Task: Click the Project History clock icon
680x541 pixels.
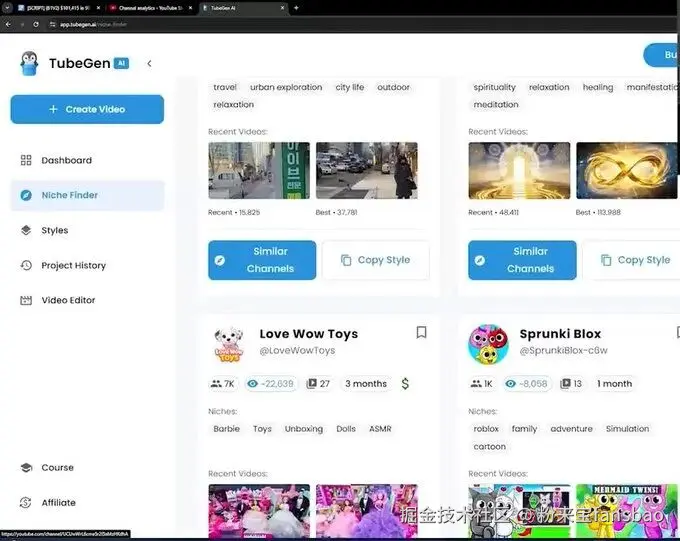Action: [x=26, y=265]
